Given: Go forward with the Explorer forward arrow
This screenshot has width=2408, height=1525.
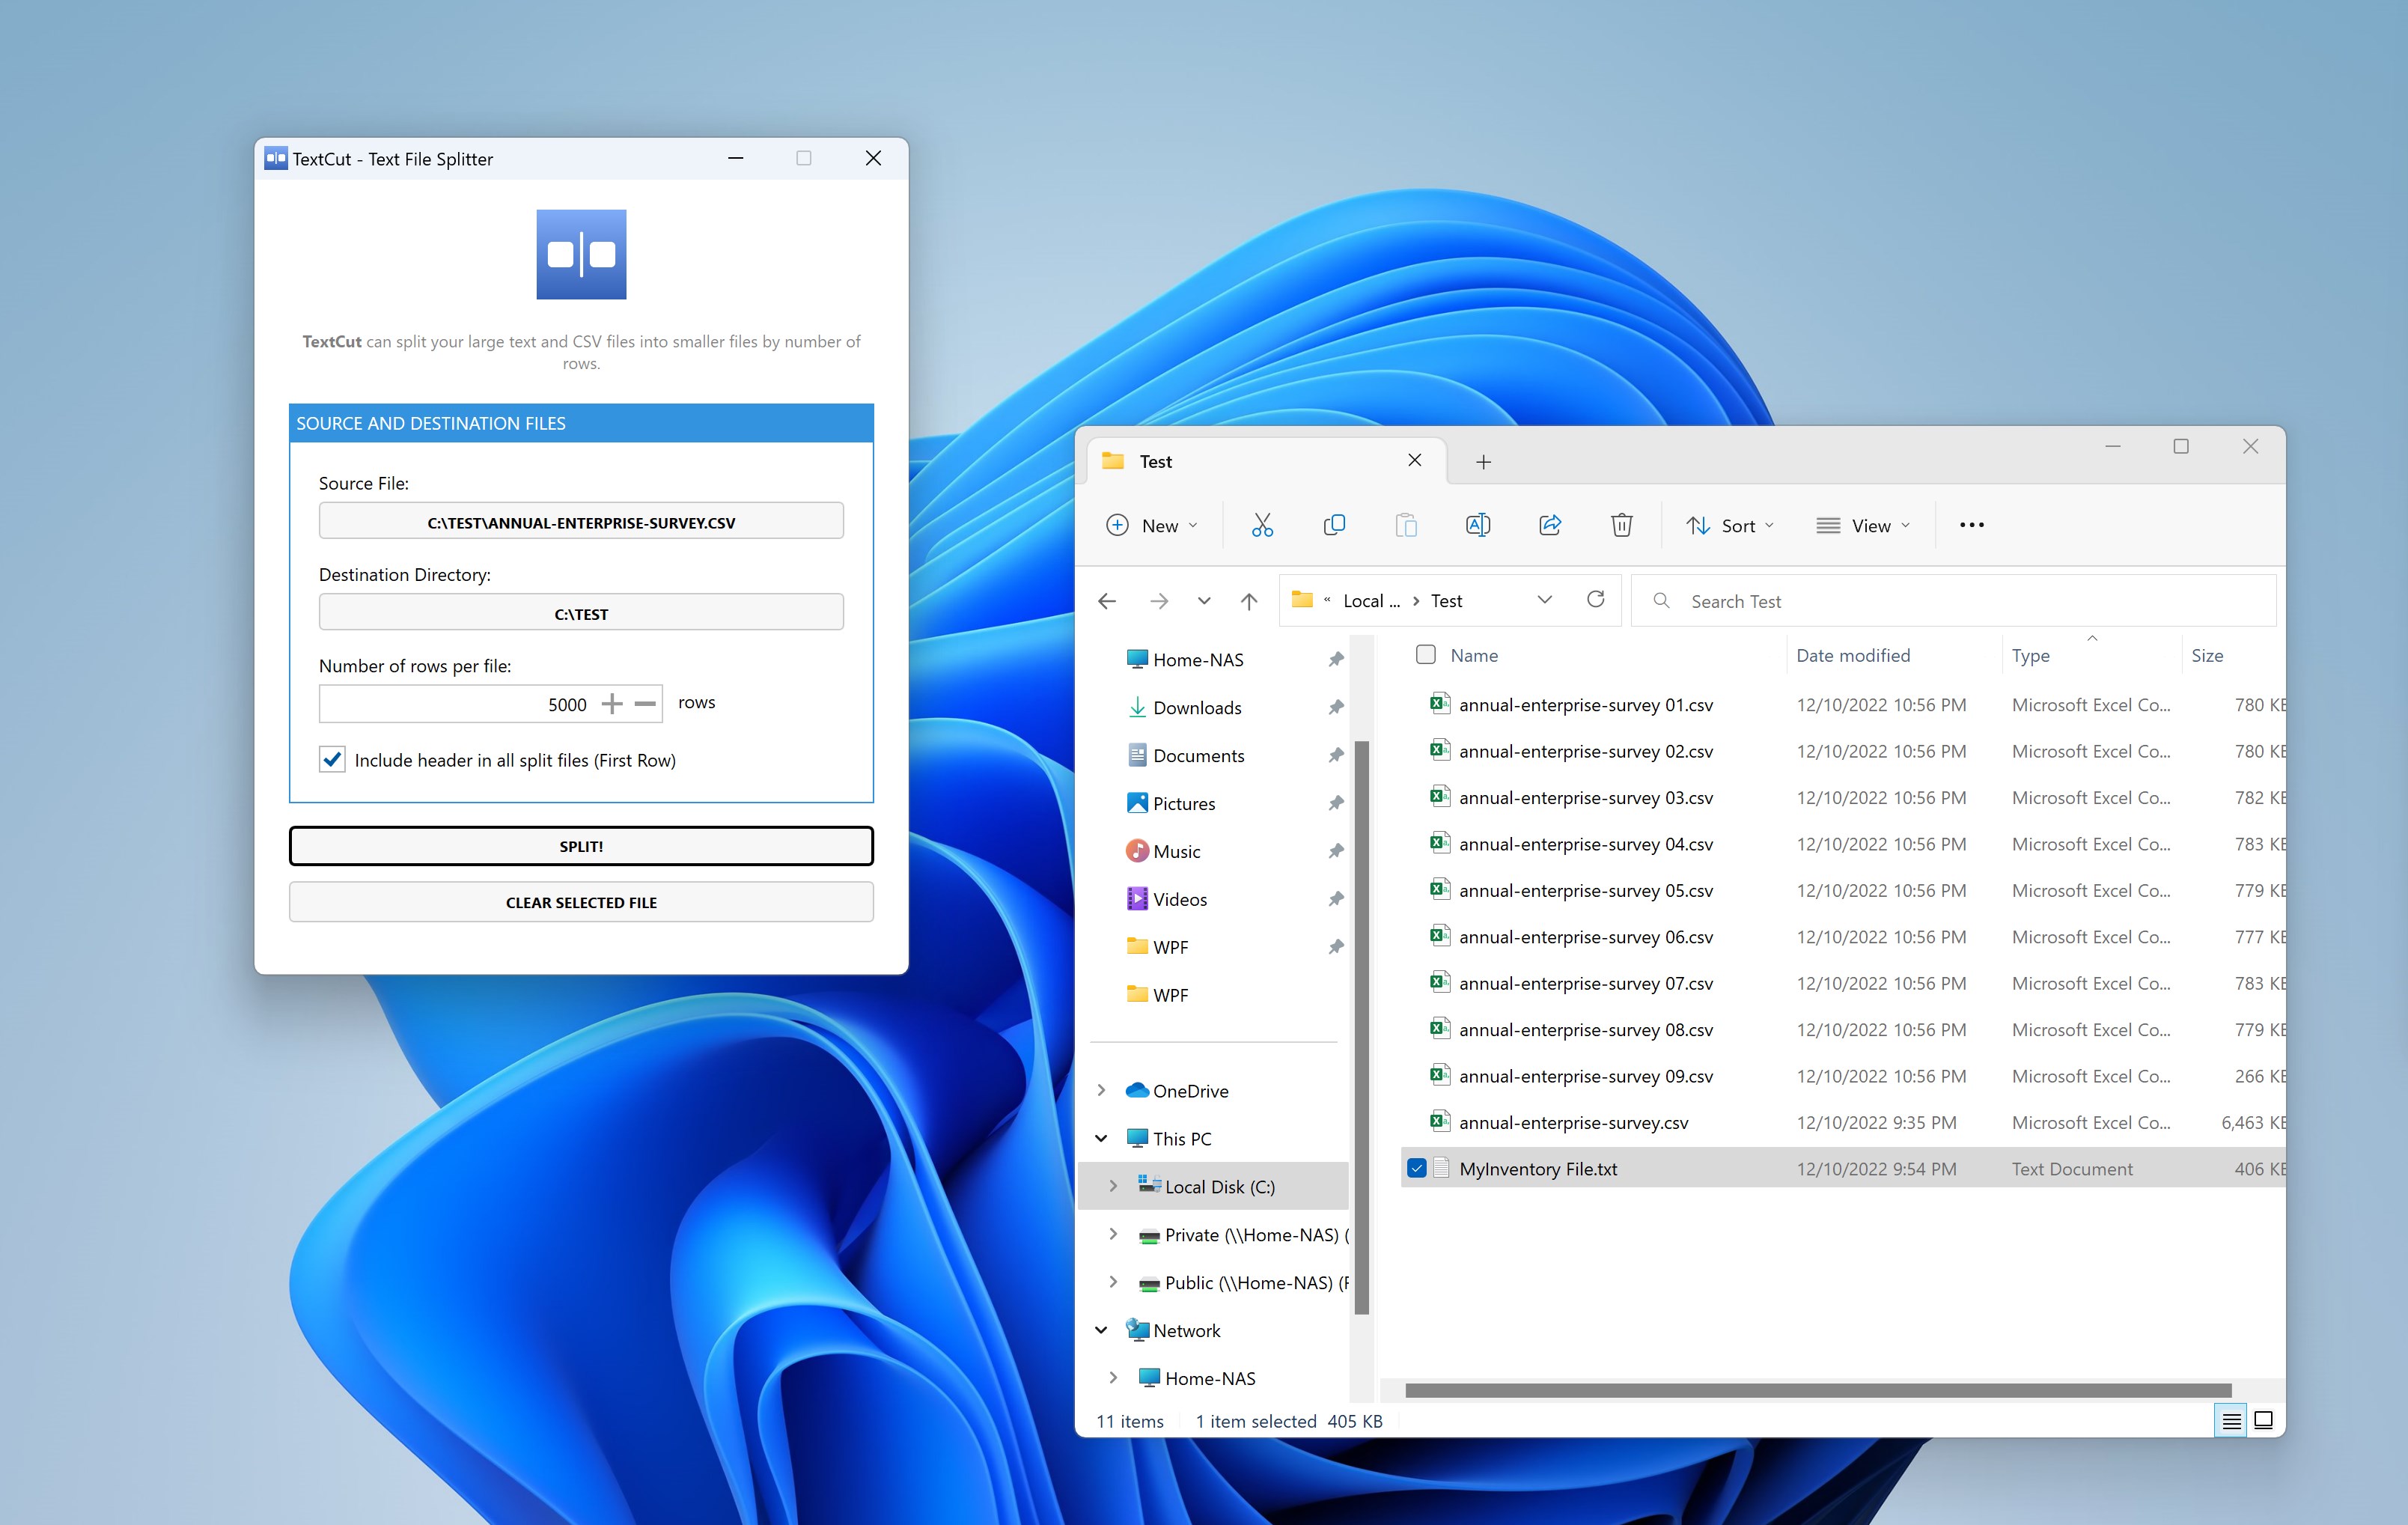Looking at the screenshot, I should point(1159,601).
